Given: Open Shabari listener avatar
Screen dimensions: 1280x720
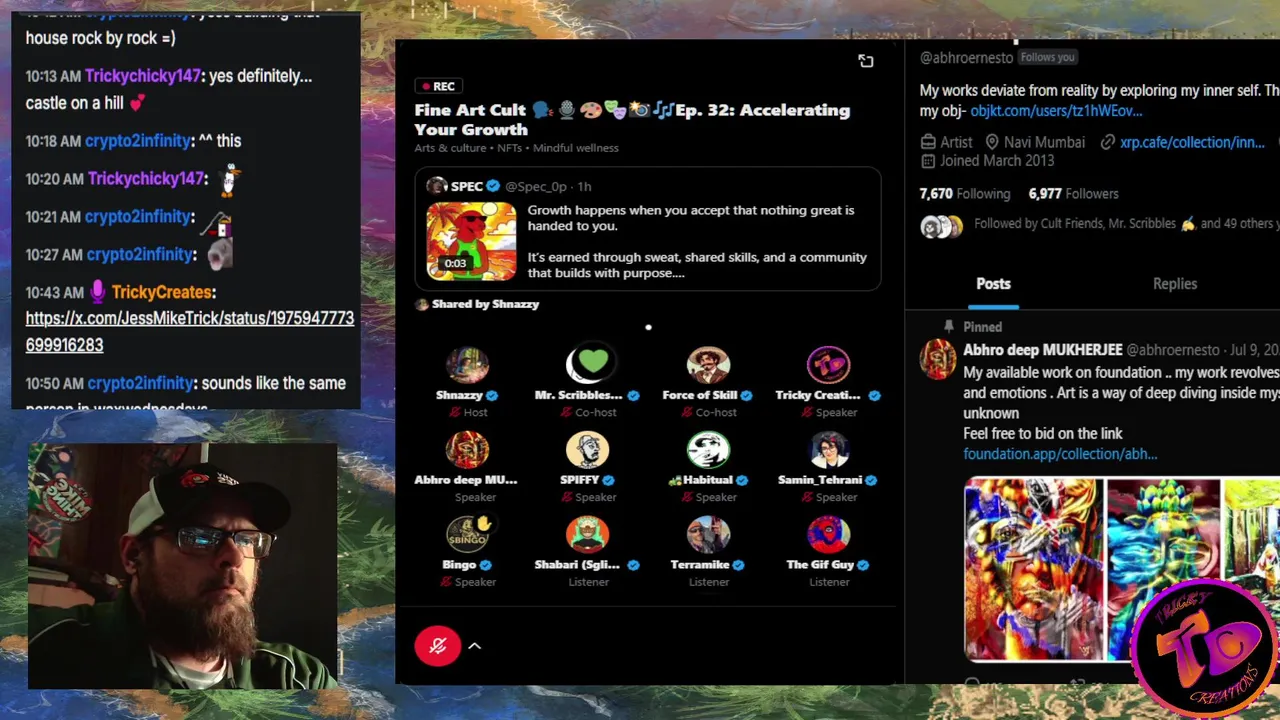Looking at the screenshot, I should [587, 535].
